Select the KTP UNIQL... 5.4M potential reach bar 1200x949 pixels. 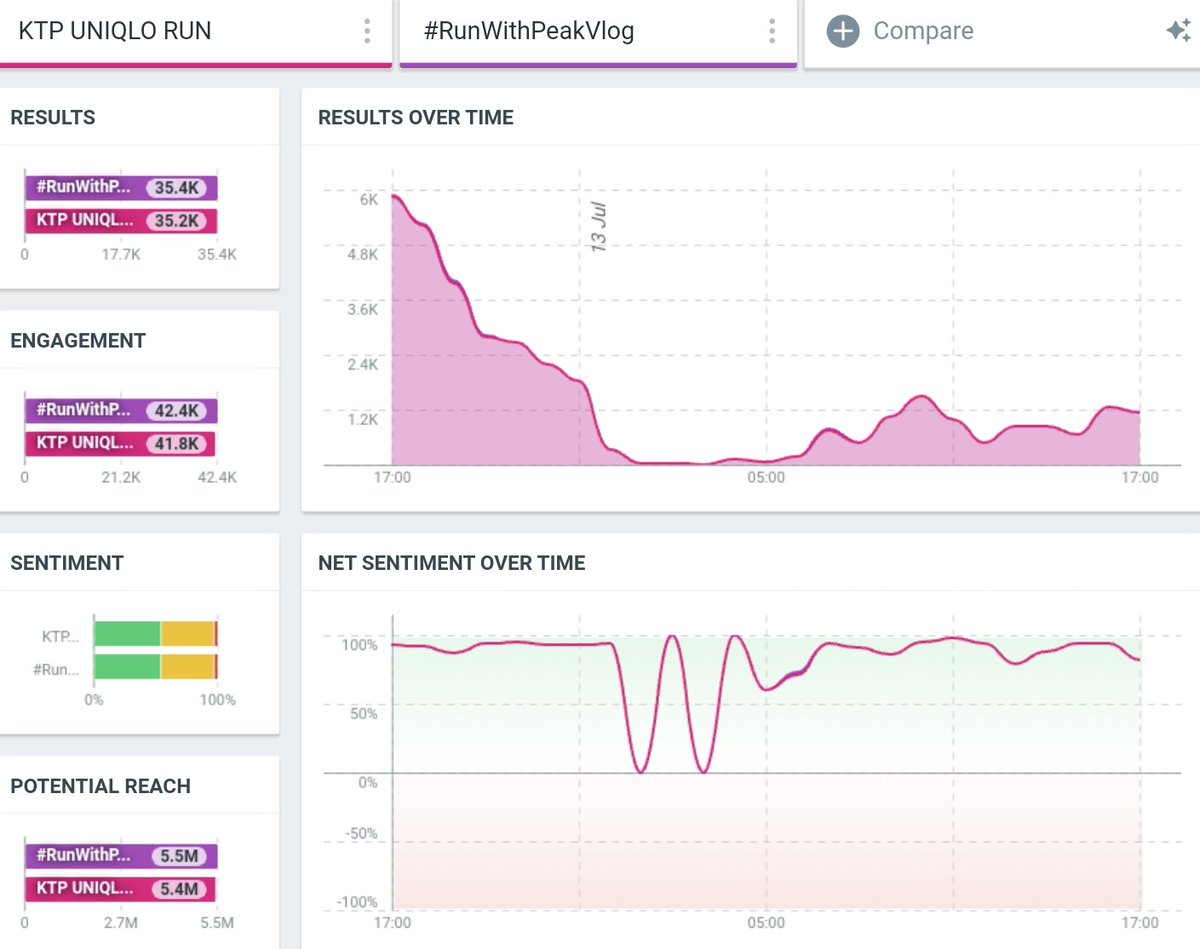(121, 889)
